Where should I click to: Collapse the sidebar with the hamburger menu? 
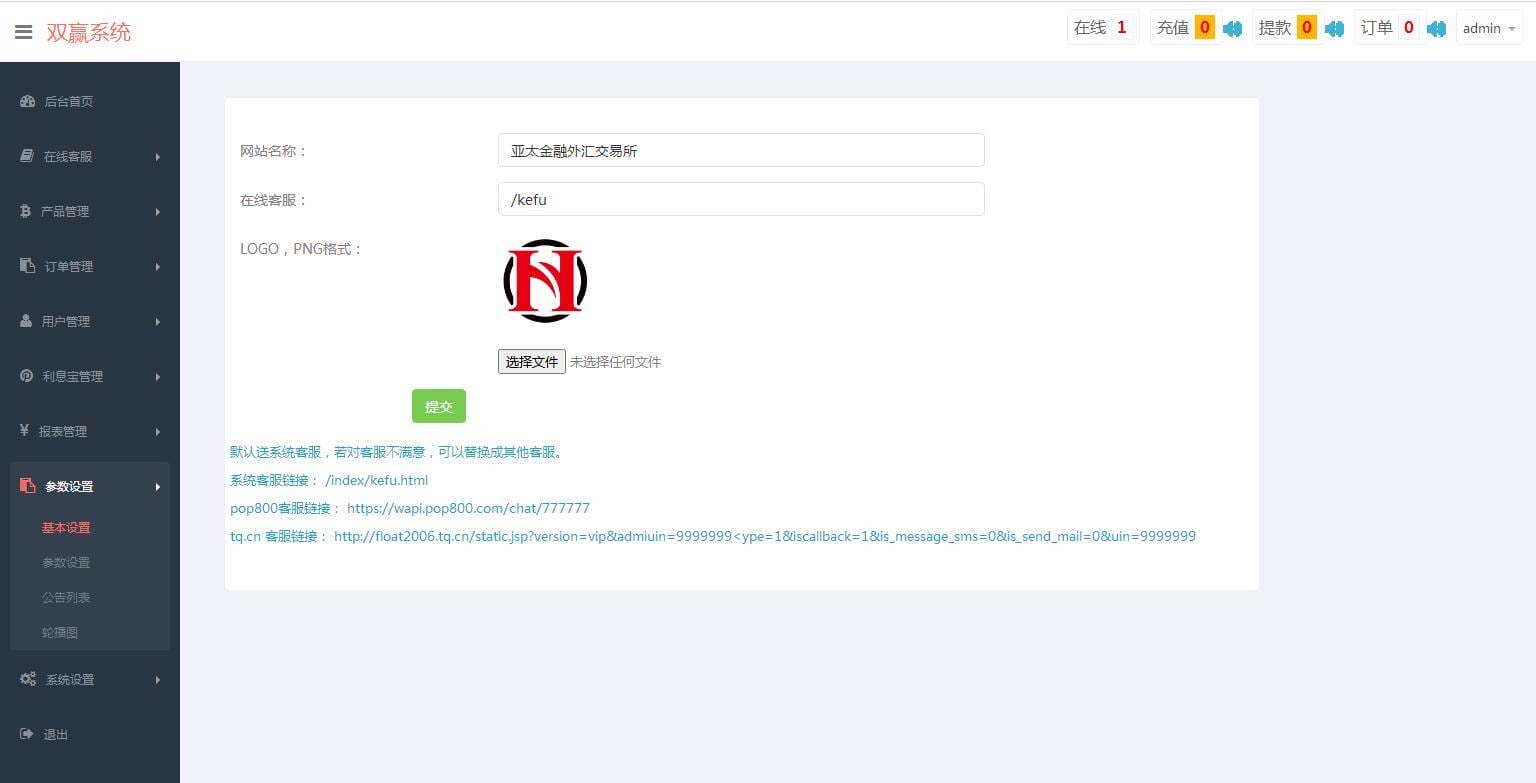pos(24,31)
